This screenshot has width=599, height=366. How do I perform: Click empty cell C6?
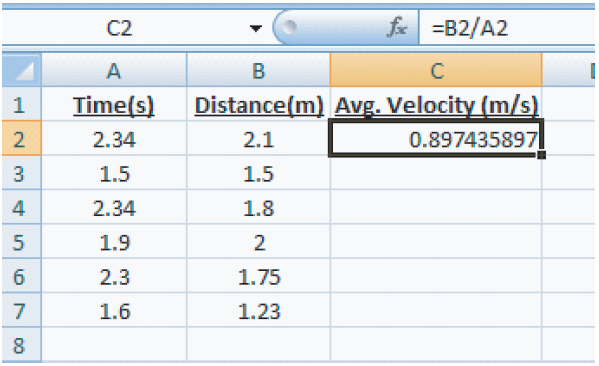(x=436, y=276)
